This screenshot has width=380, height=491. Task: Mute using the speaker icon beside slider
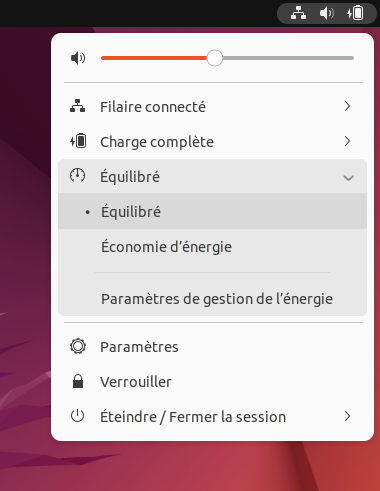[x=78, y=58]
